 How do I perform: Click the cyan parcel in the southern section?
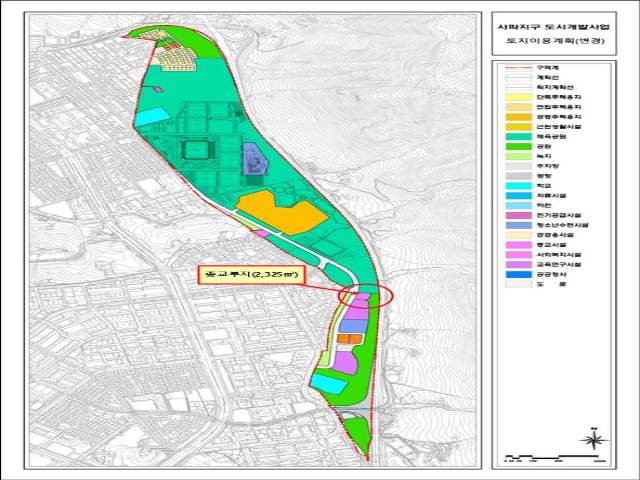click(327, 383)
